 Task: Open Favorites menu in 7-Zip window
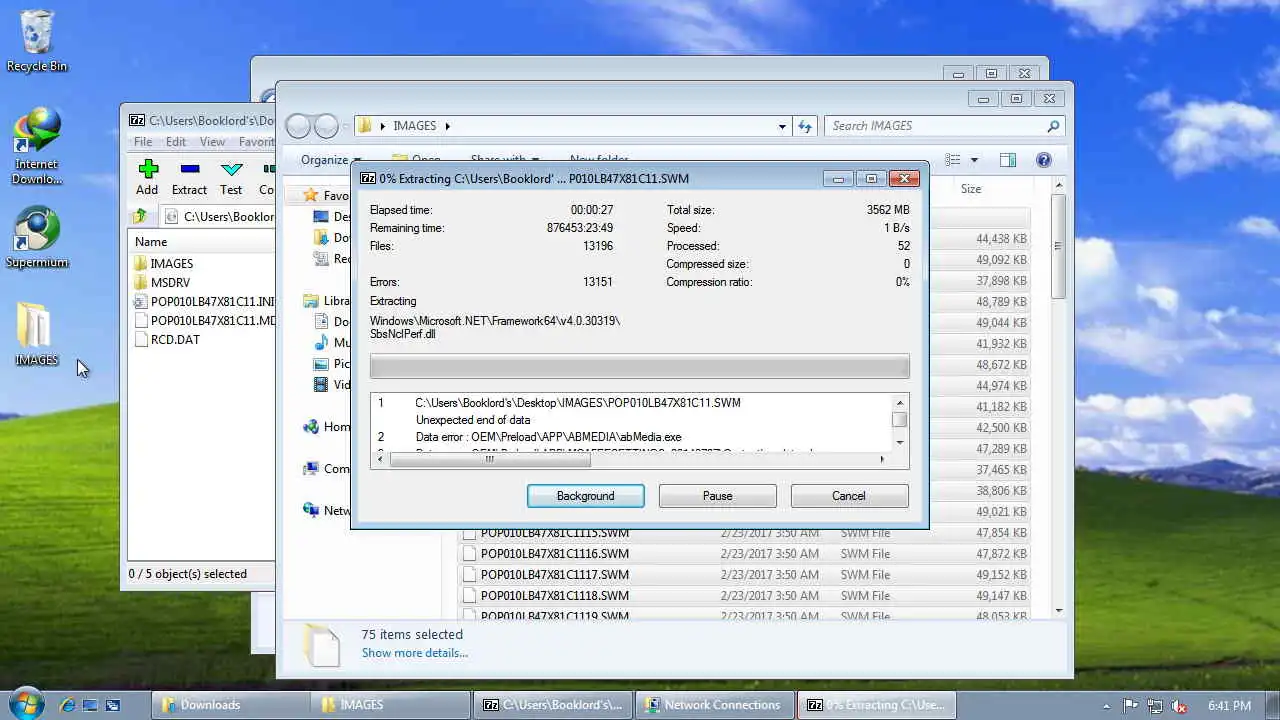[x=256, y=142]
